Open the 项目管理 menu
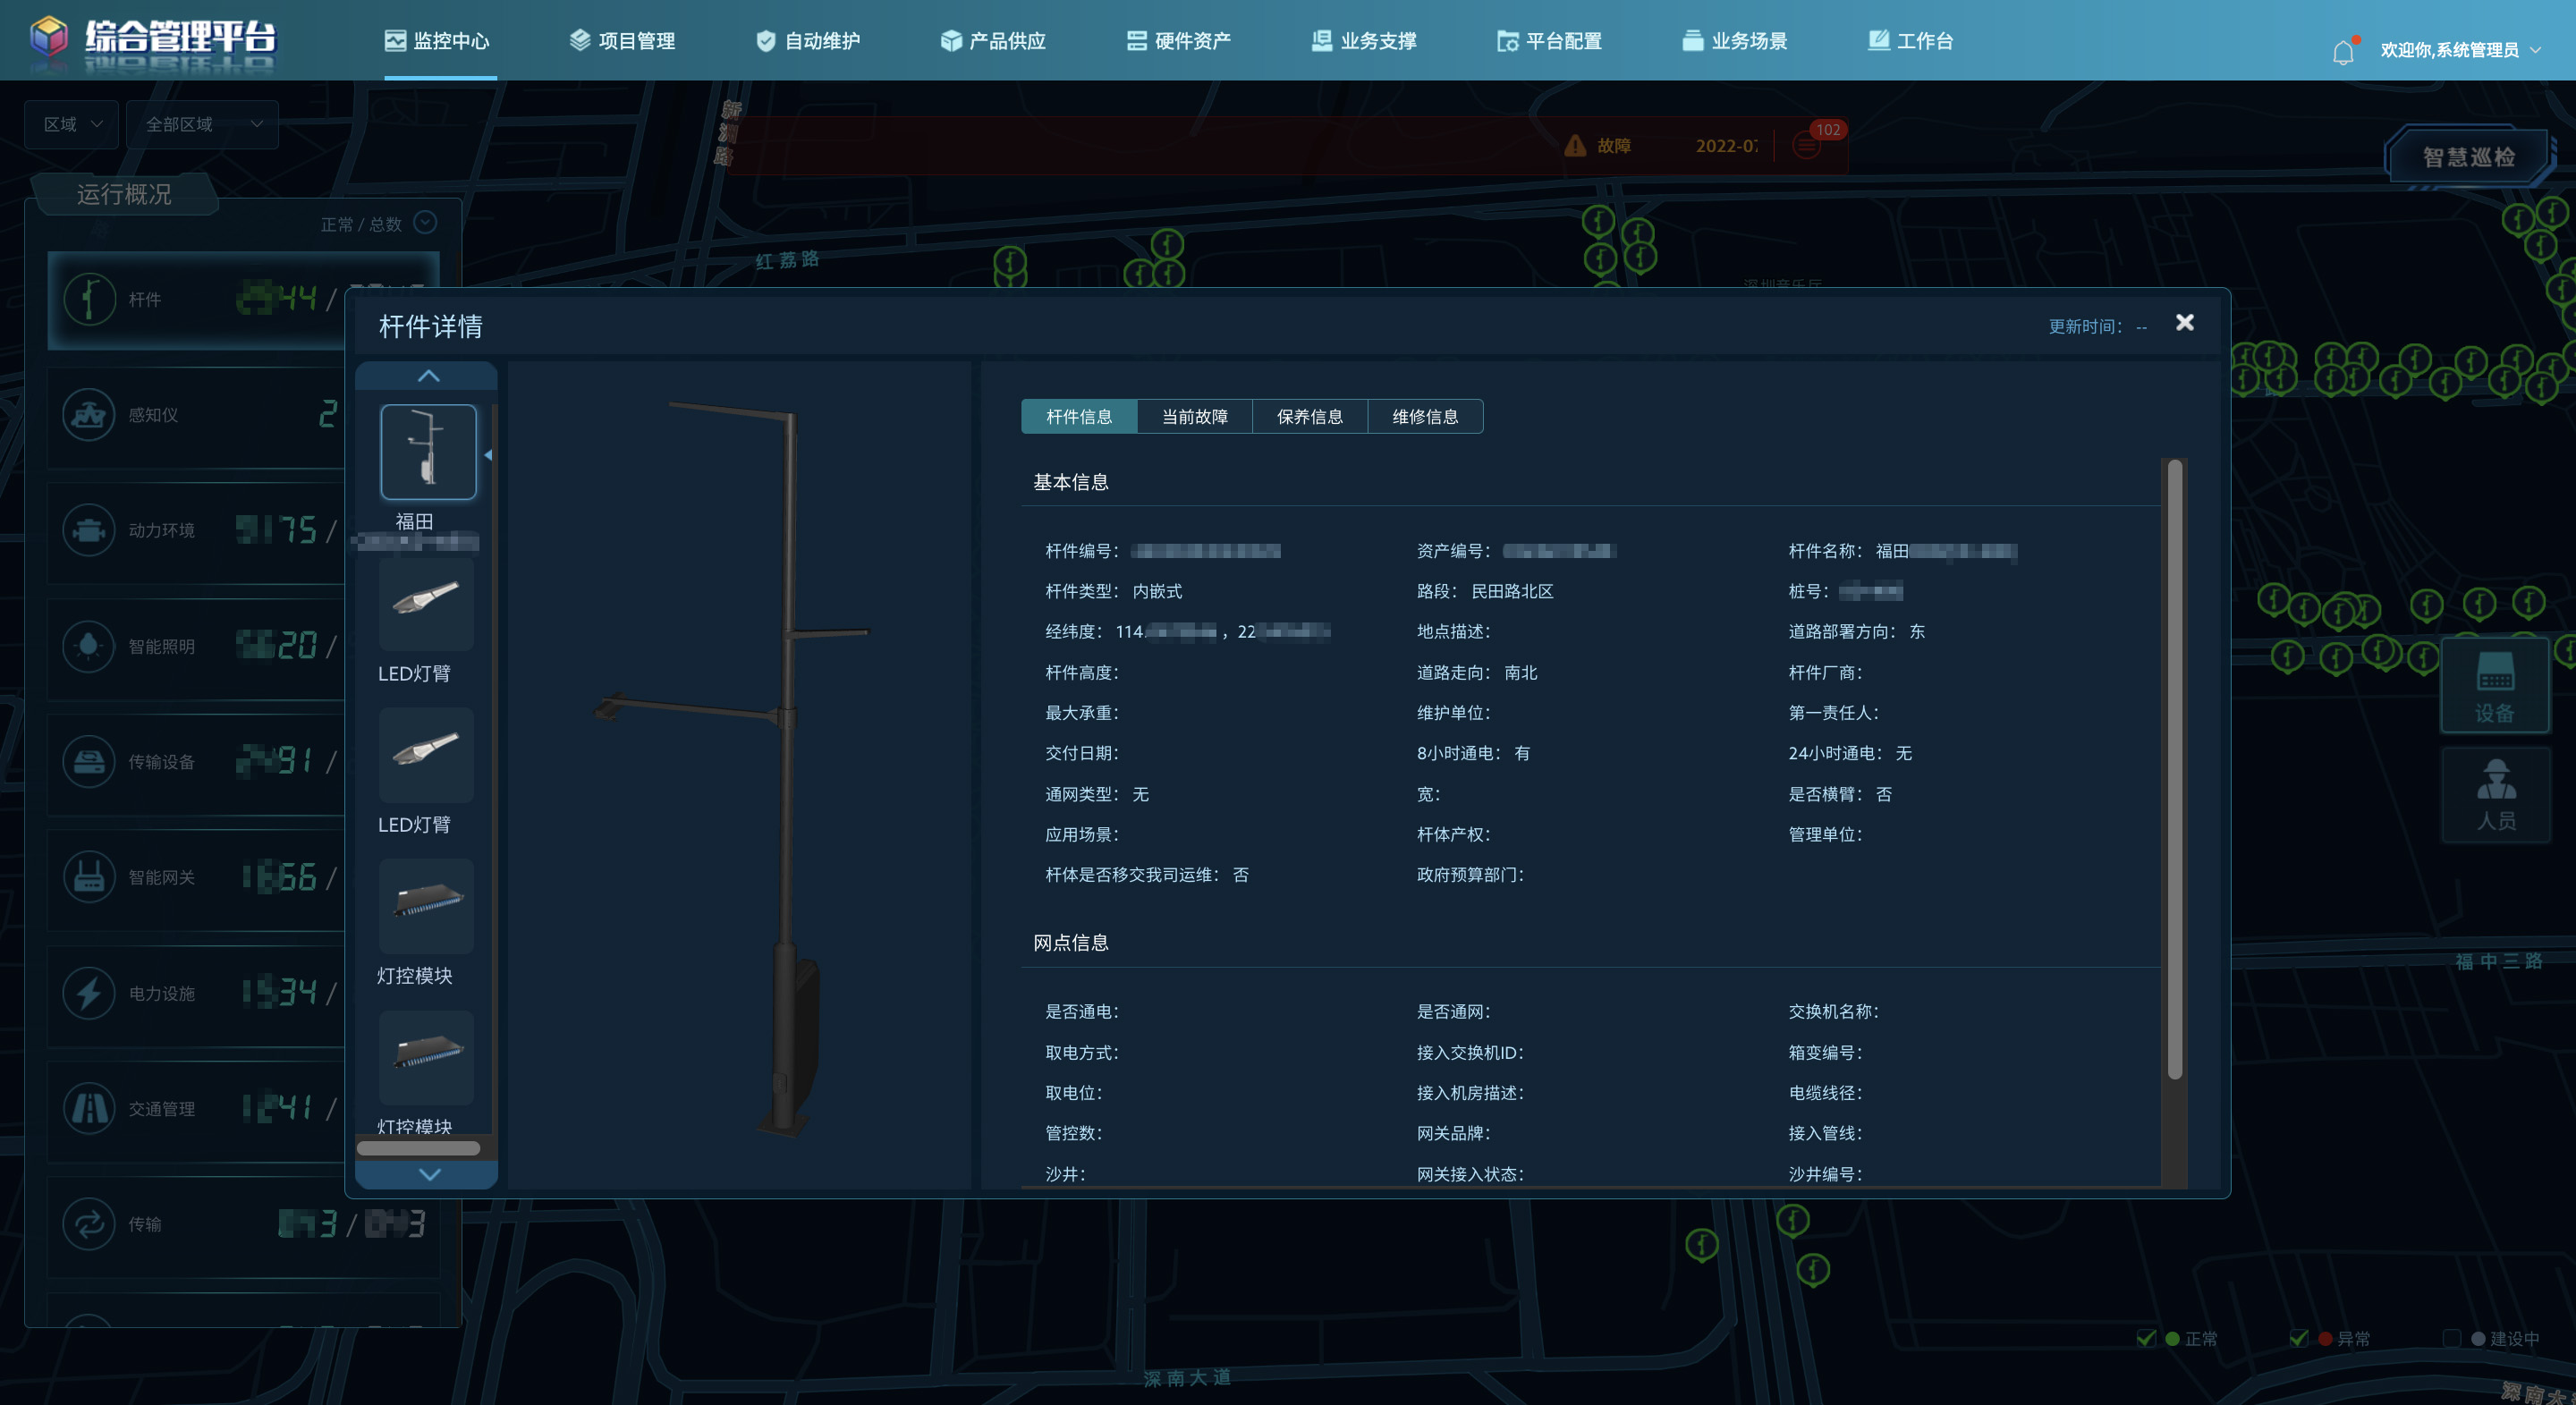The height and width of the screenshot is (1405, 2576). coord(622,41)
